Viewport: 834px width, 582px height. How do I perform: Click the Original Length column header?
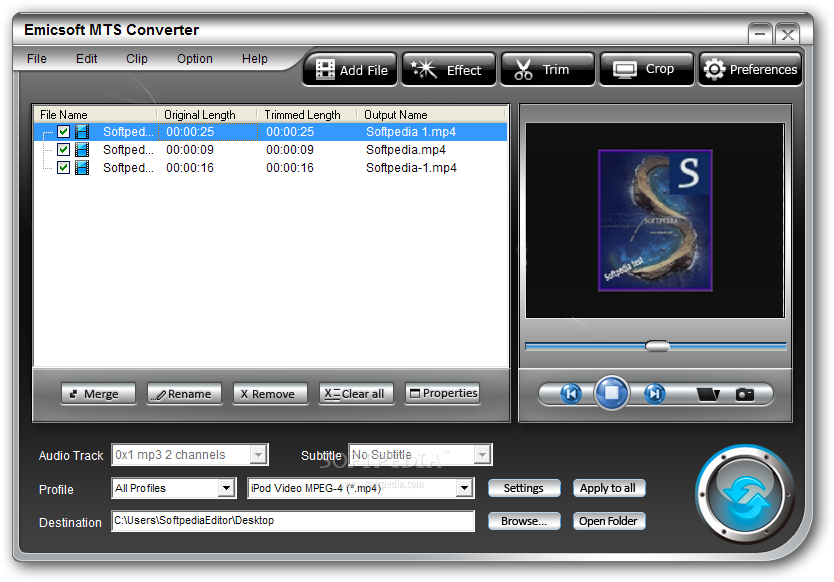tap(207, 114)
